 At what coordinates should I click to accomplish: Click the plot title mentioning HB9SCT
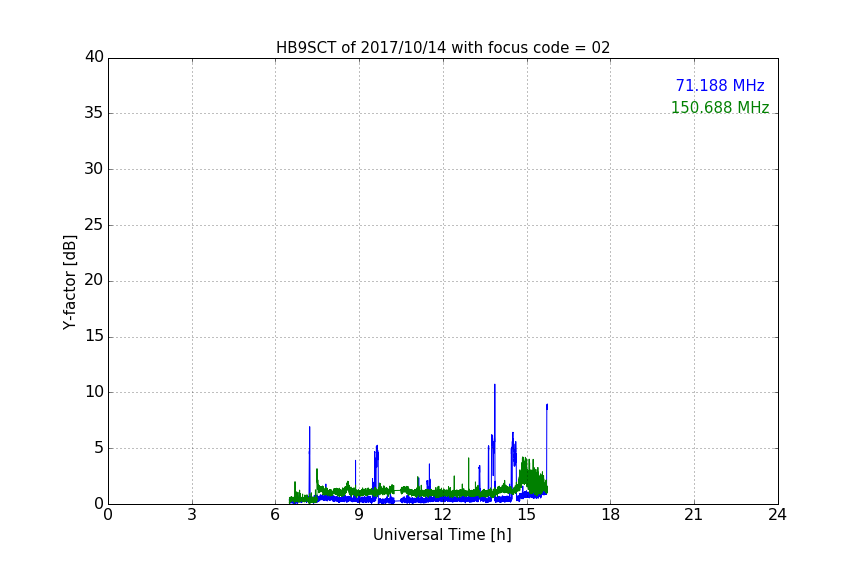(442, 48)
